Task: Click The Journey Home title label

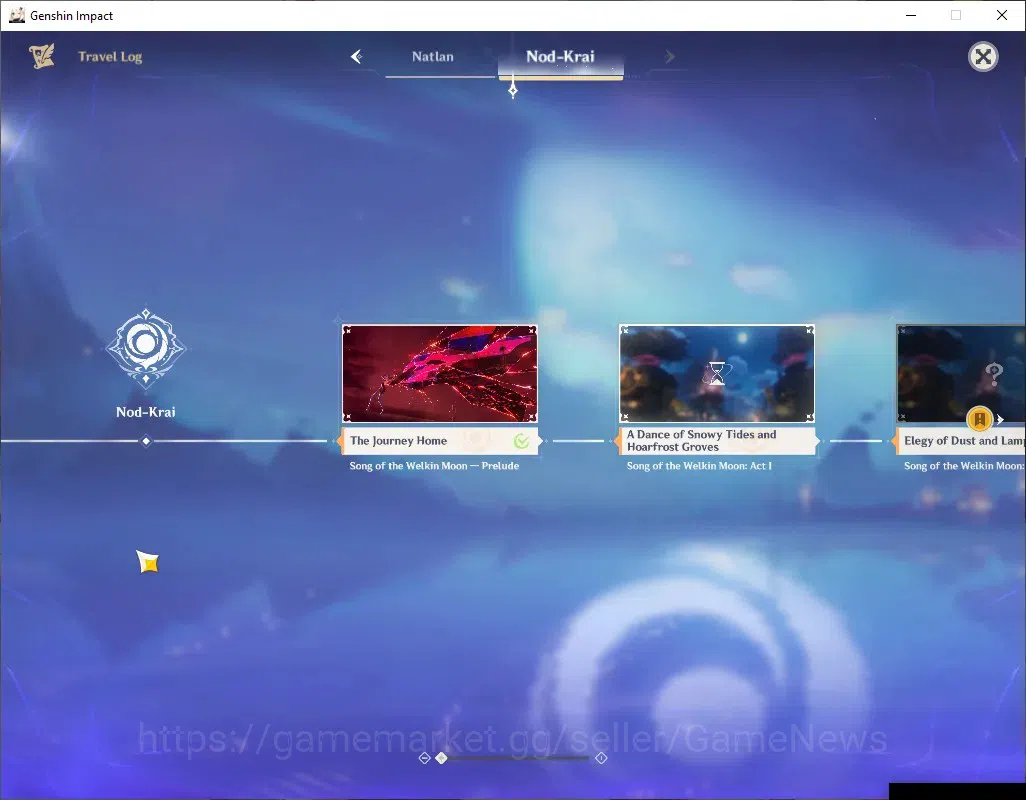Action: (398, 441)
